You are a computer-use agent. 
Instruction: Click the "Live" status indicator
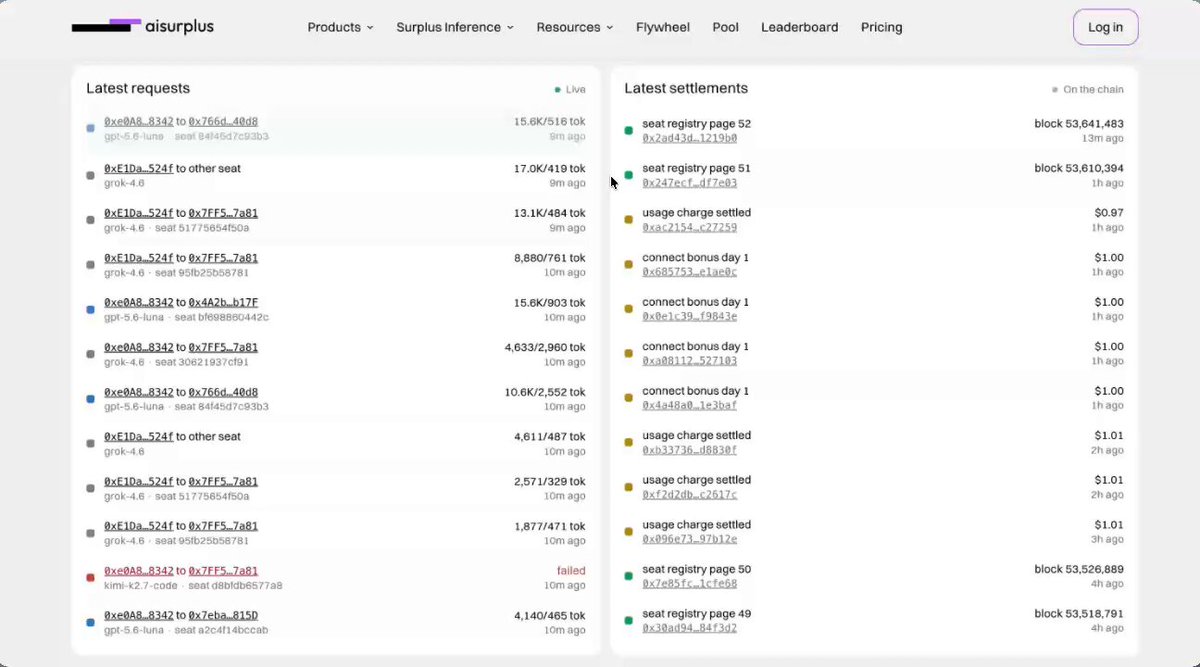click(571, 90)
